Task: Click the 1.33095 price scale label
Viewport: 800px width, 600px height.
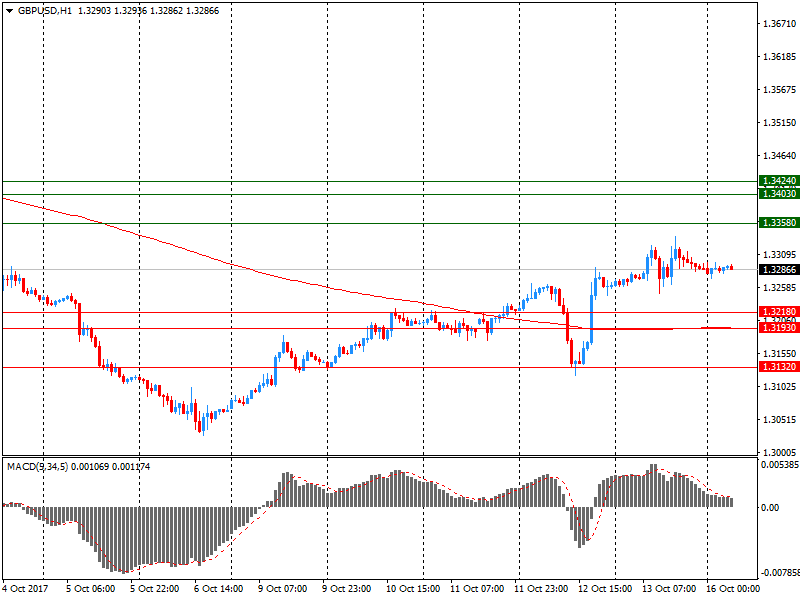Action: pos(779,255)
